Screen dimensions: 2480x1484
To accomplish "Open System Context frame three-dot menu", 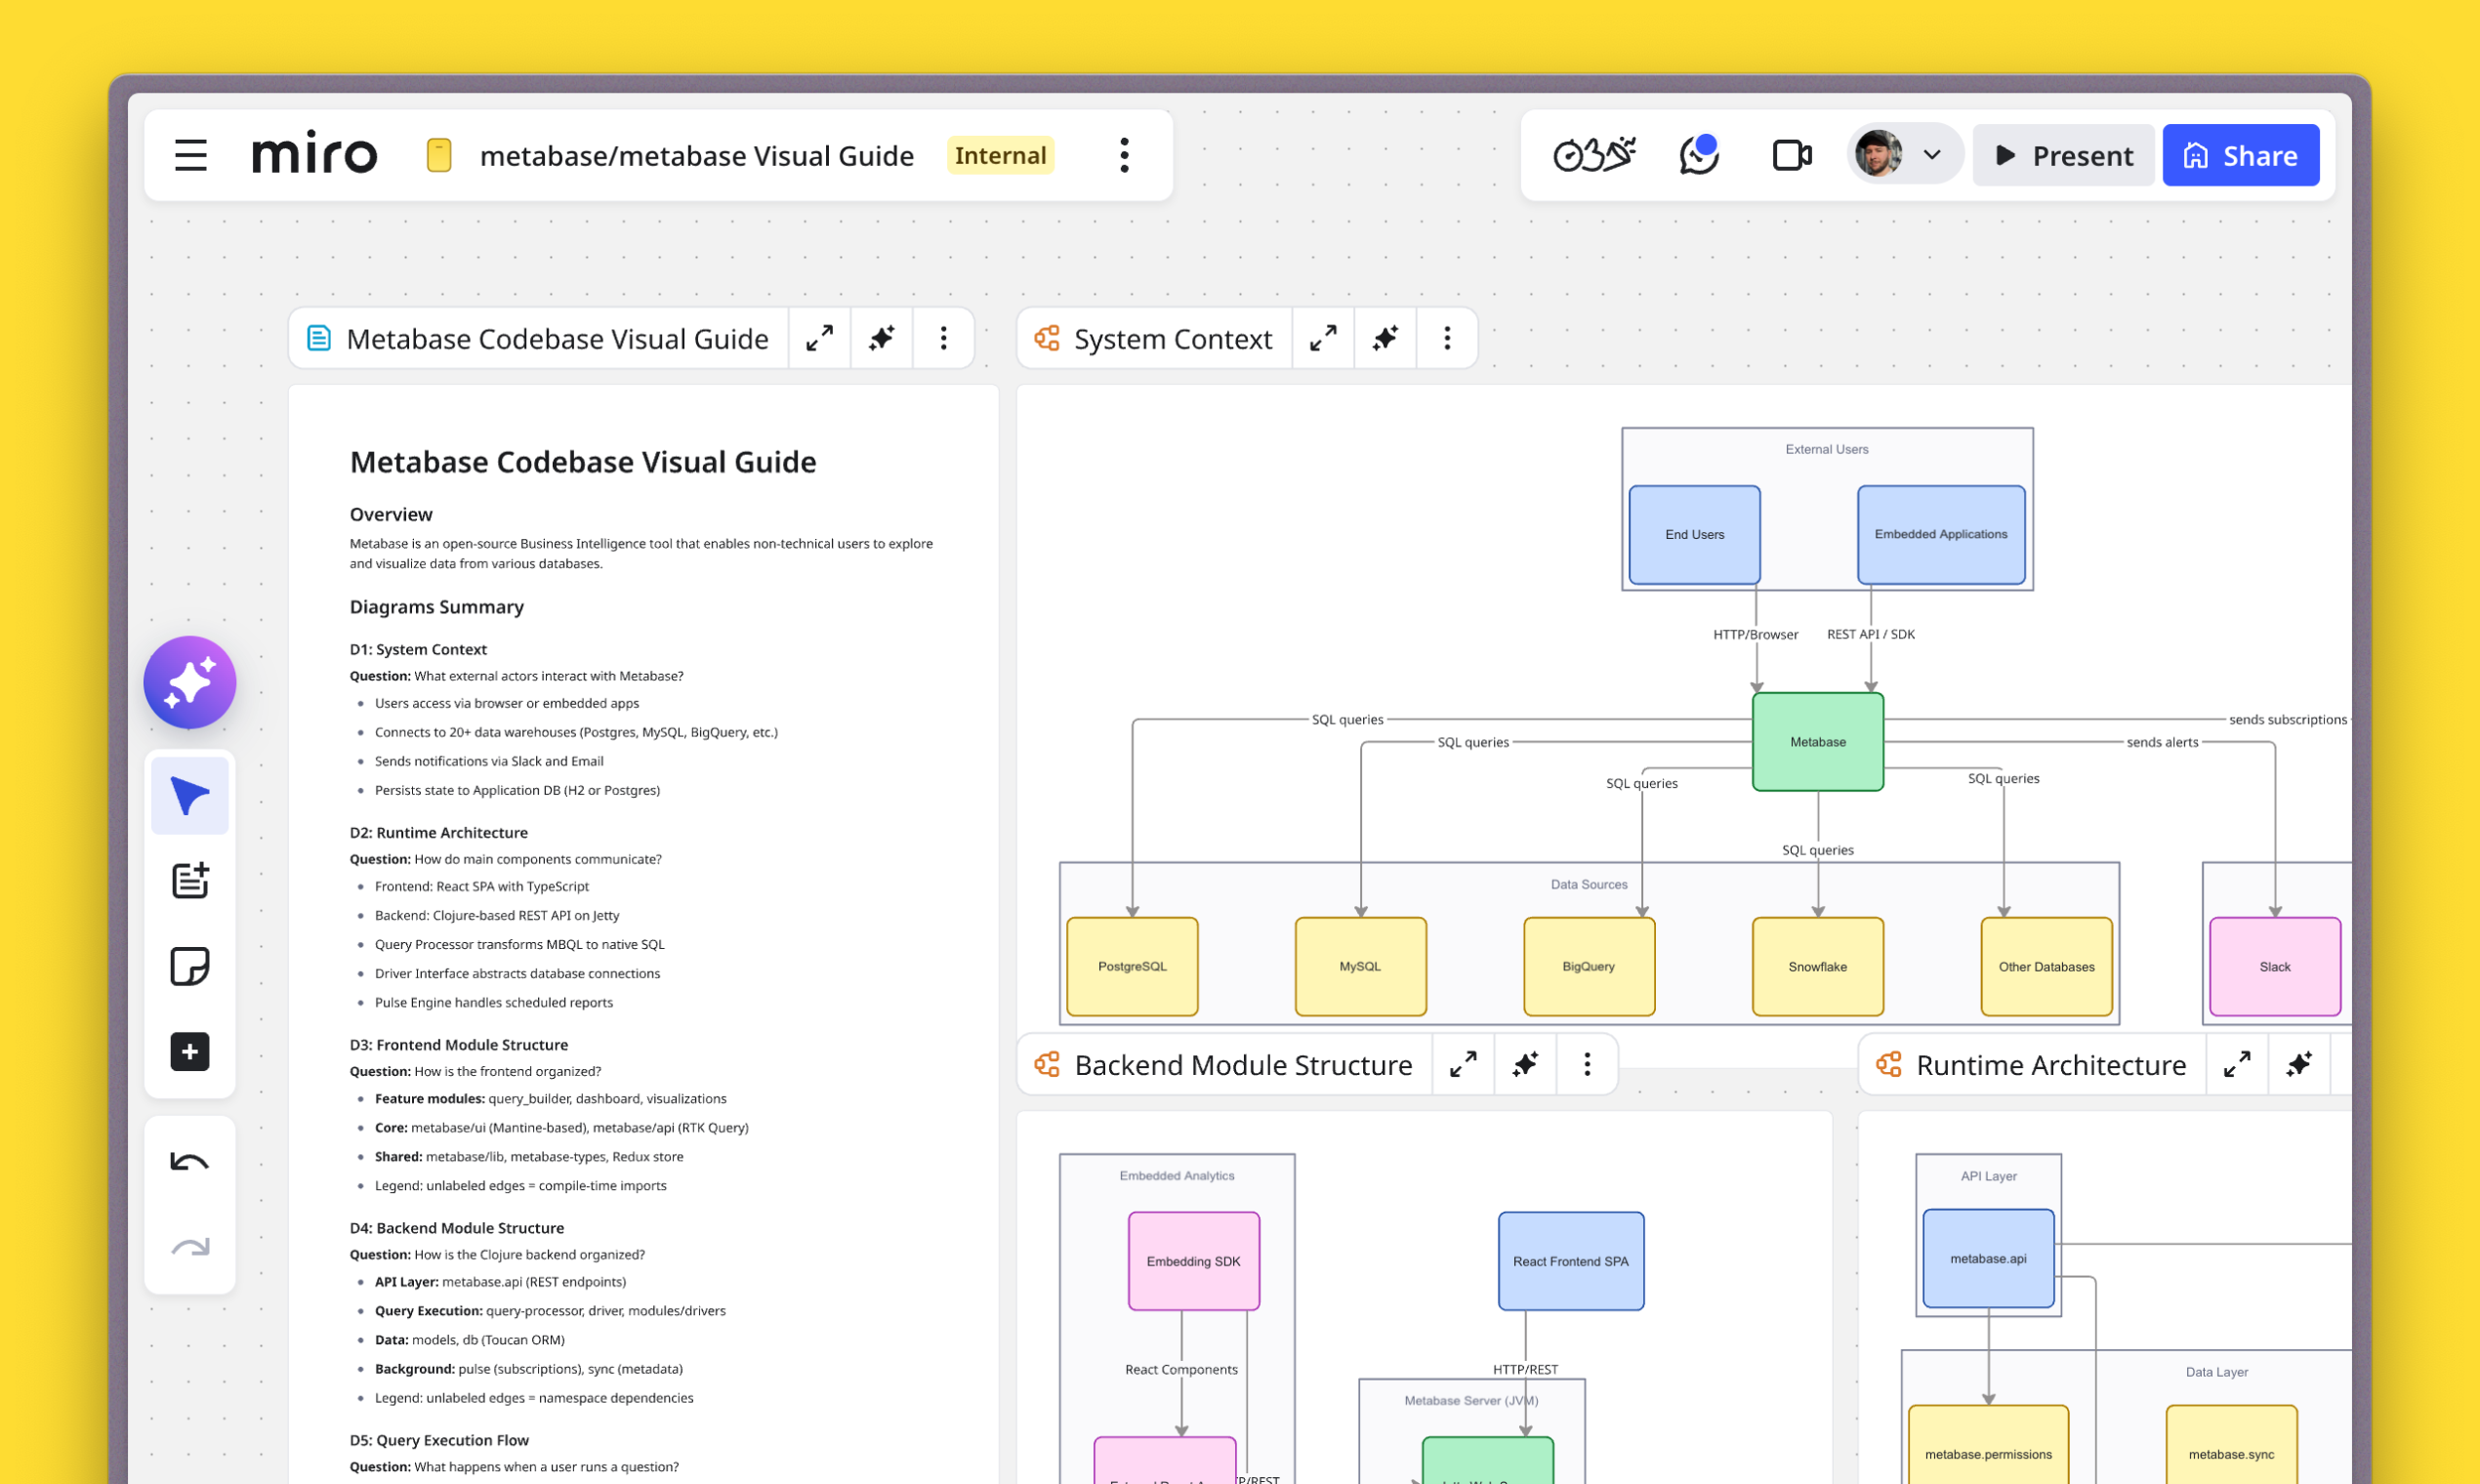I will 1446,339.
